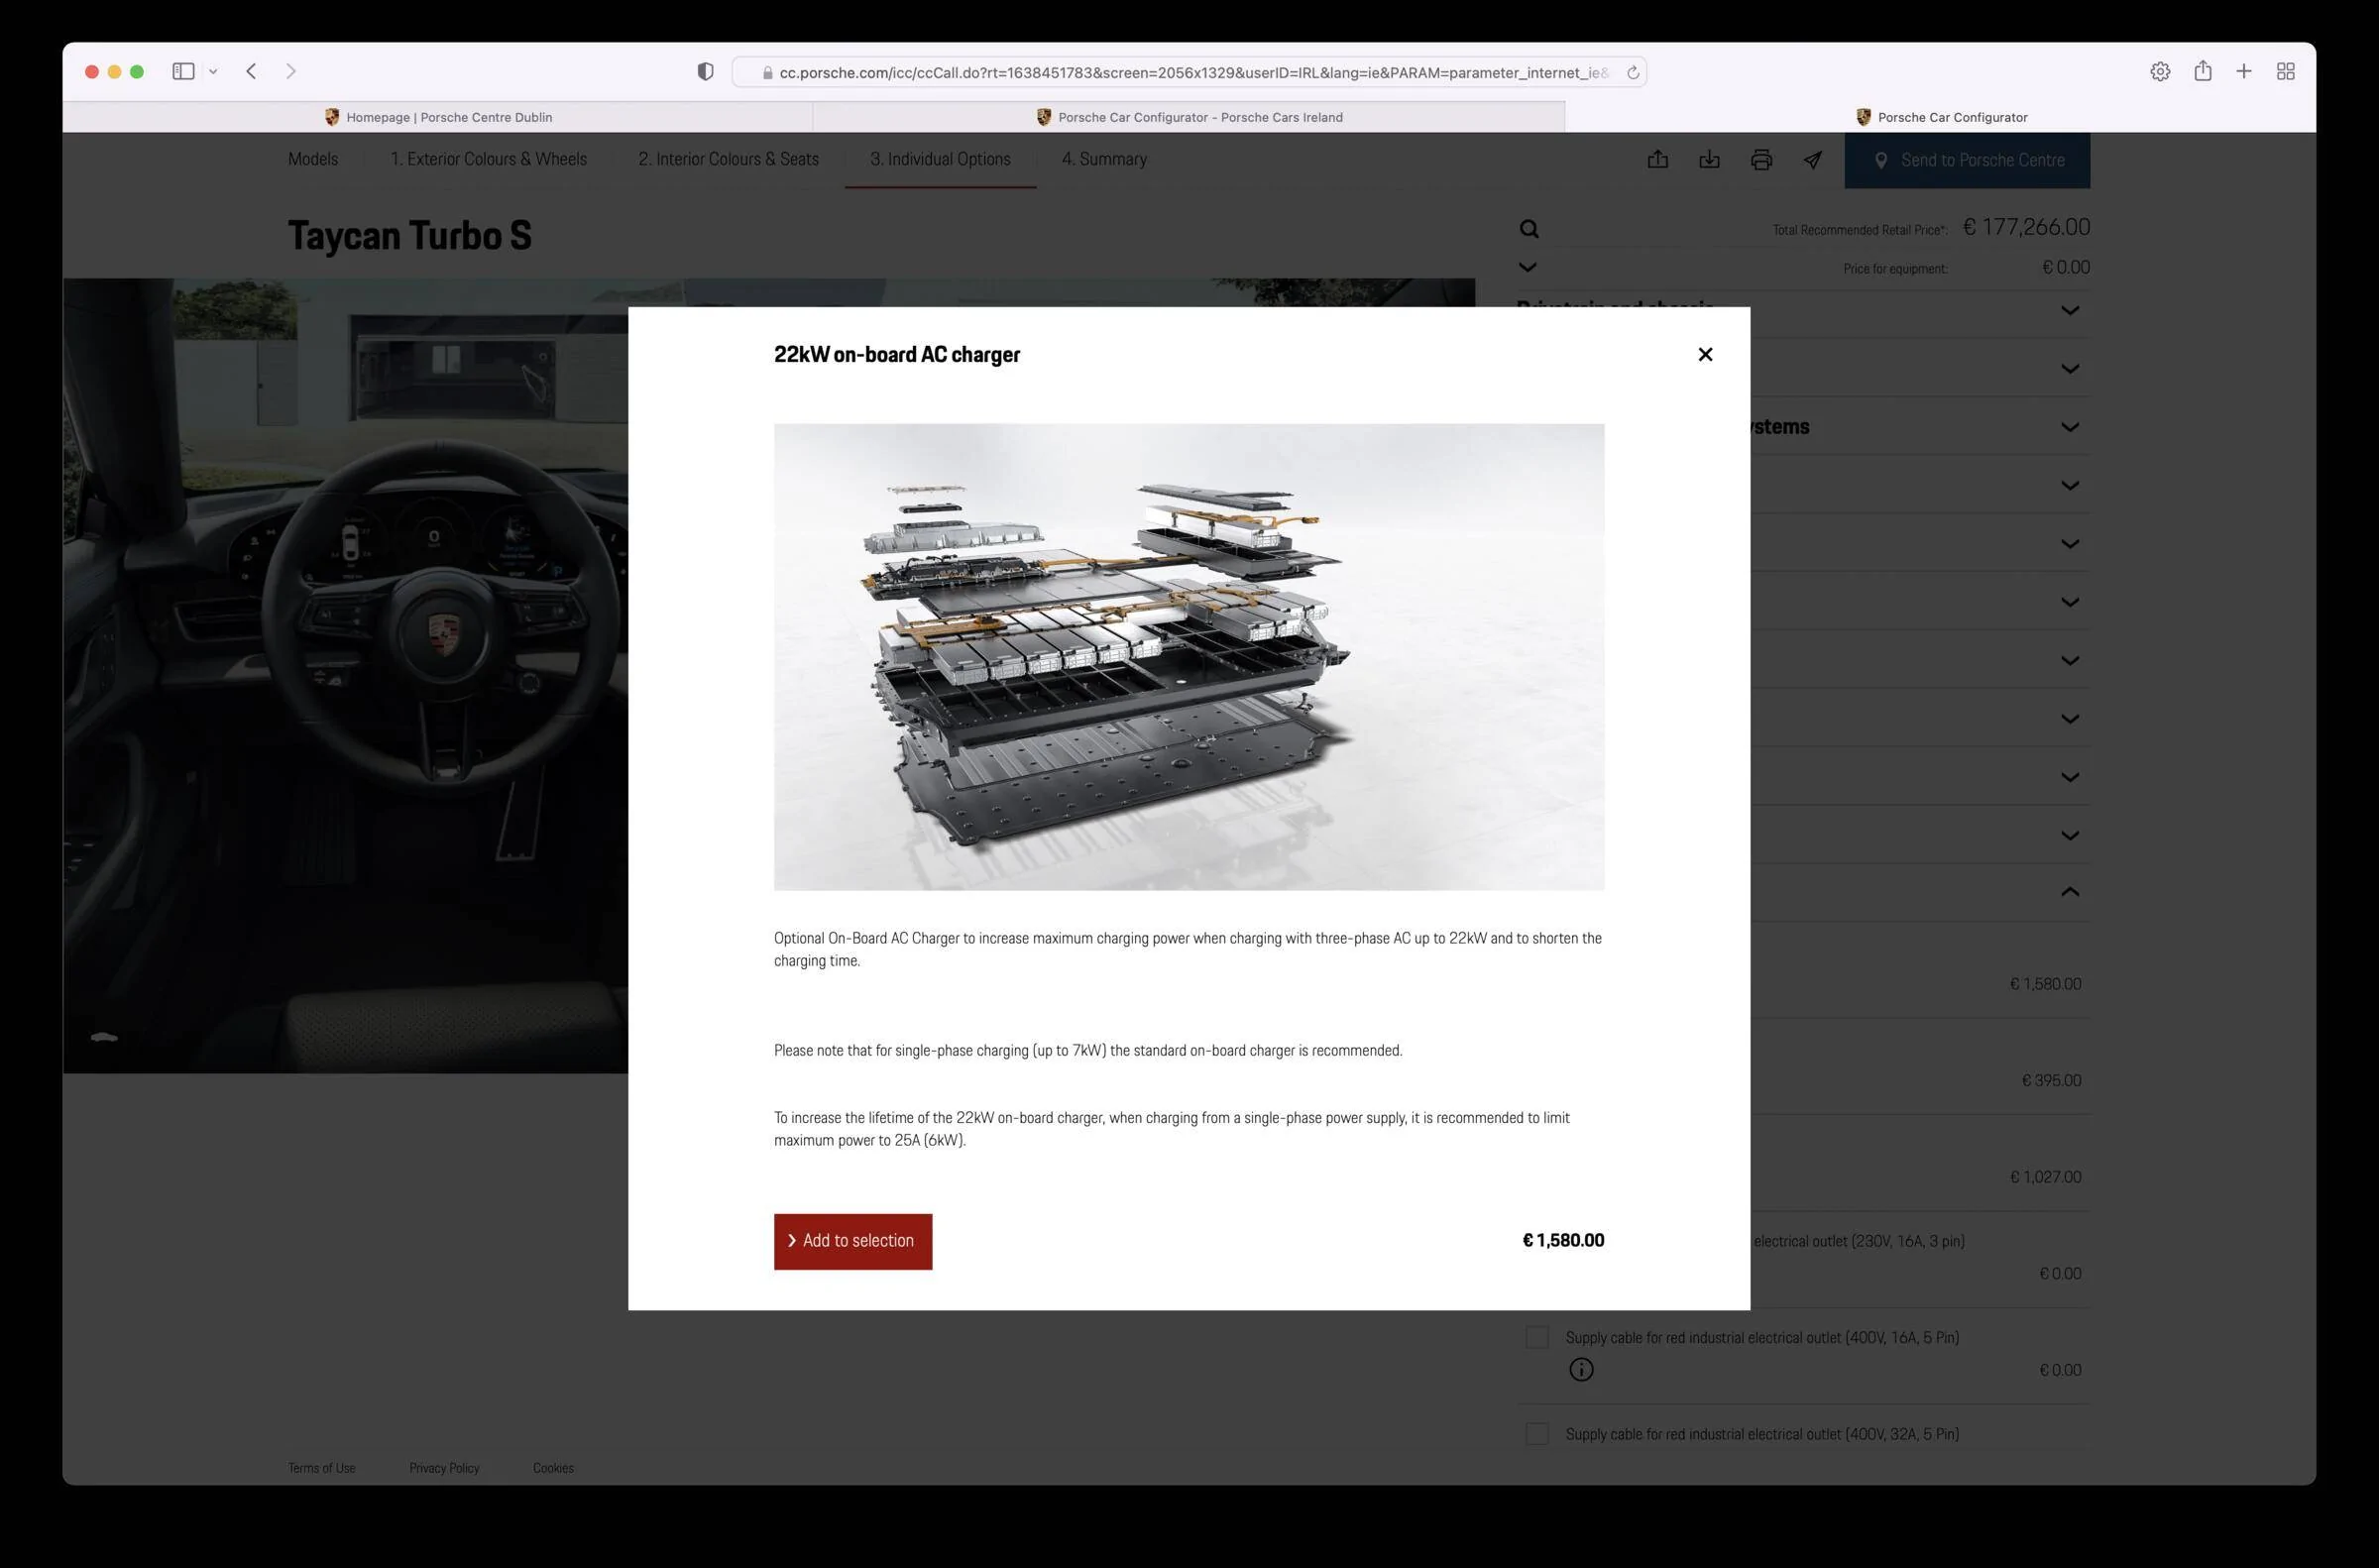Viewport: 2379px width, 1568px height.
Task: Click the € 1,580.00 price in dialog
Action: point(1563,1241)
